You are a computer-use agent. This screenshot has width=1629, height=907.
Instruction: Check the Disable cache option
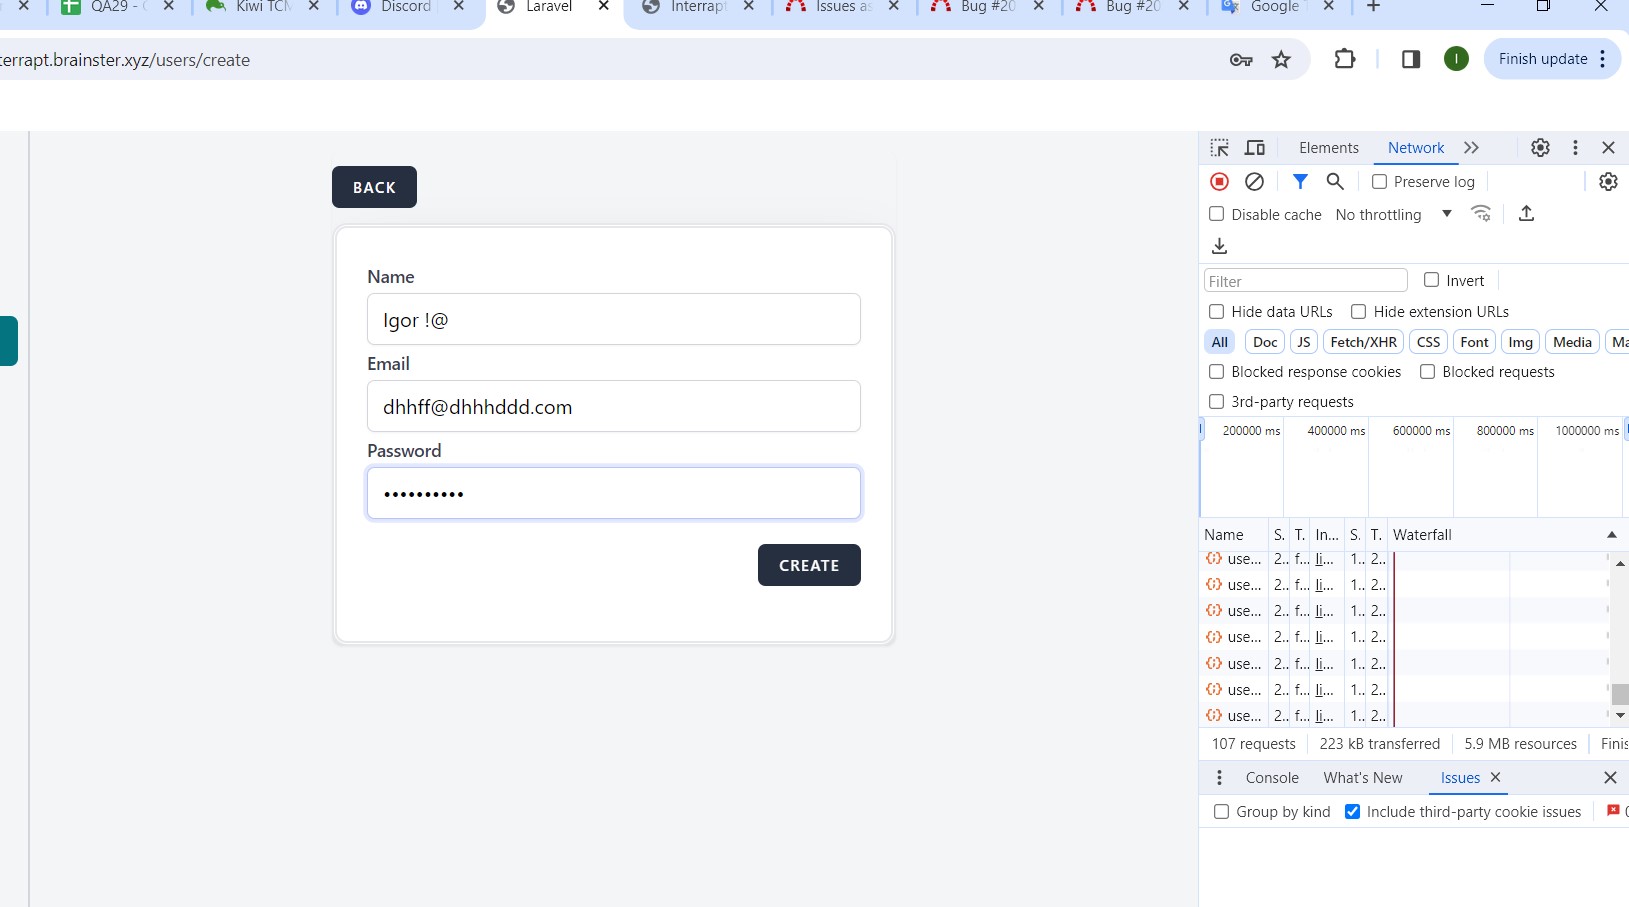1217,214
